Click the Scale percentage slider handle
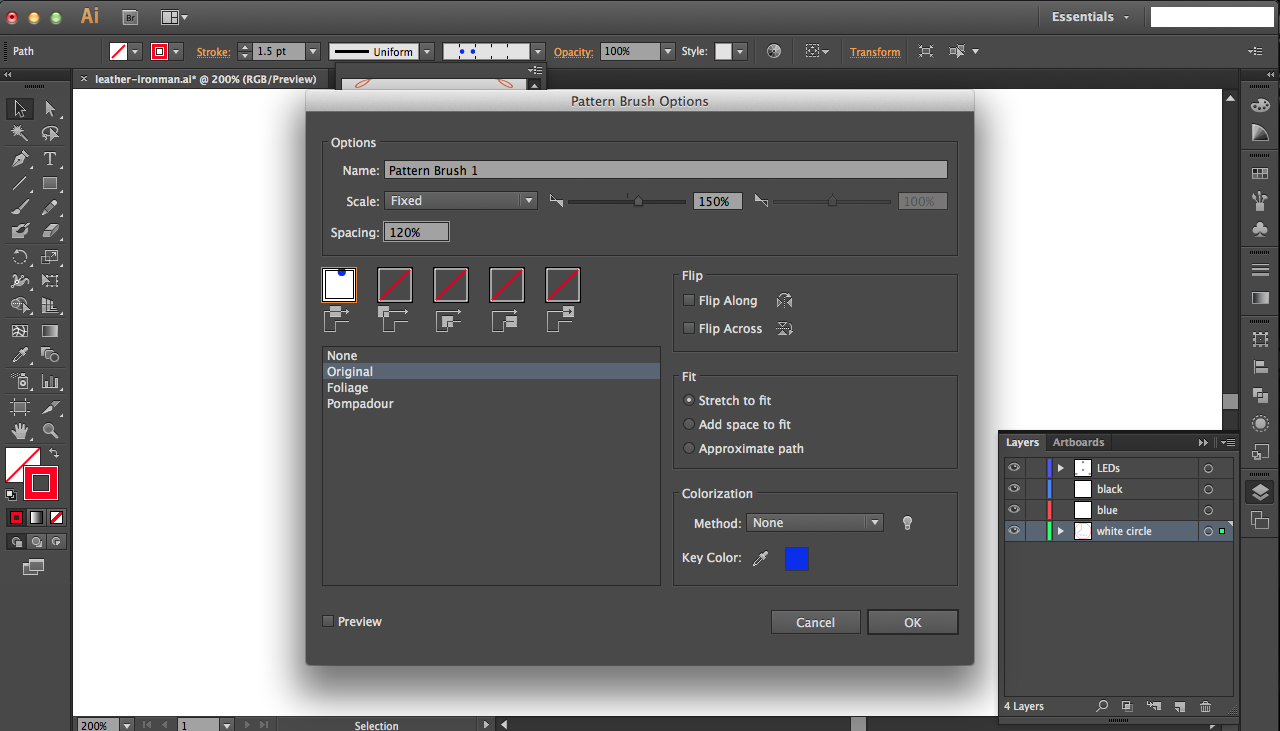 [x=638, y=201]
